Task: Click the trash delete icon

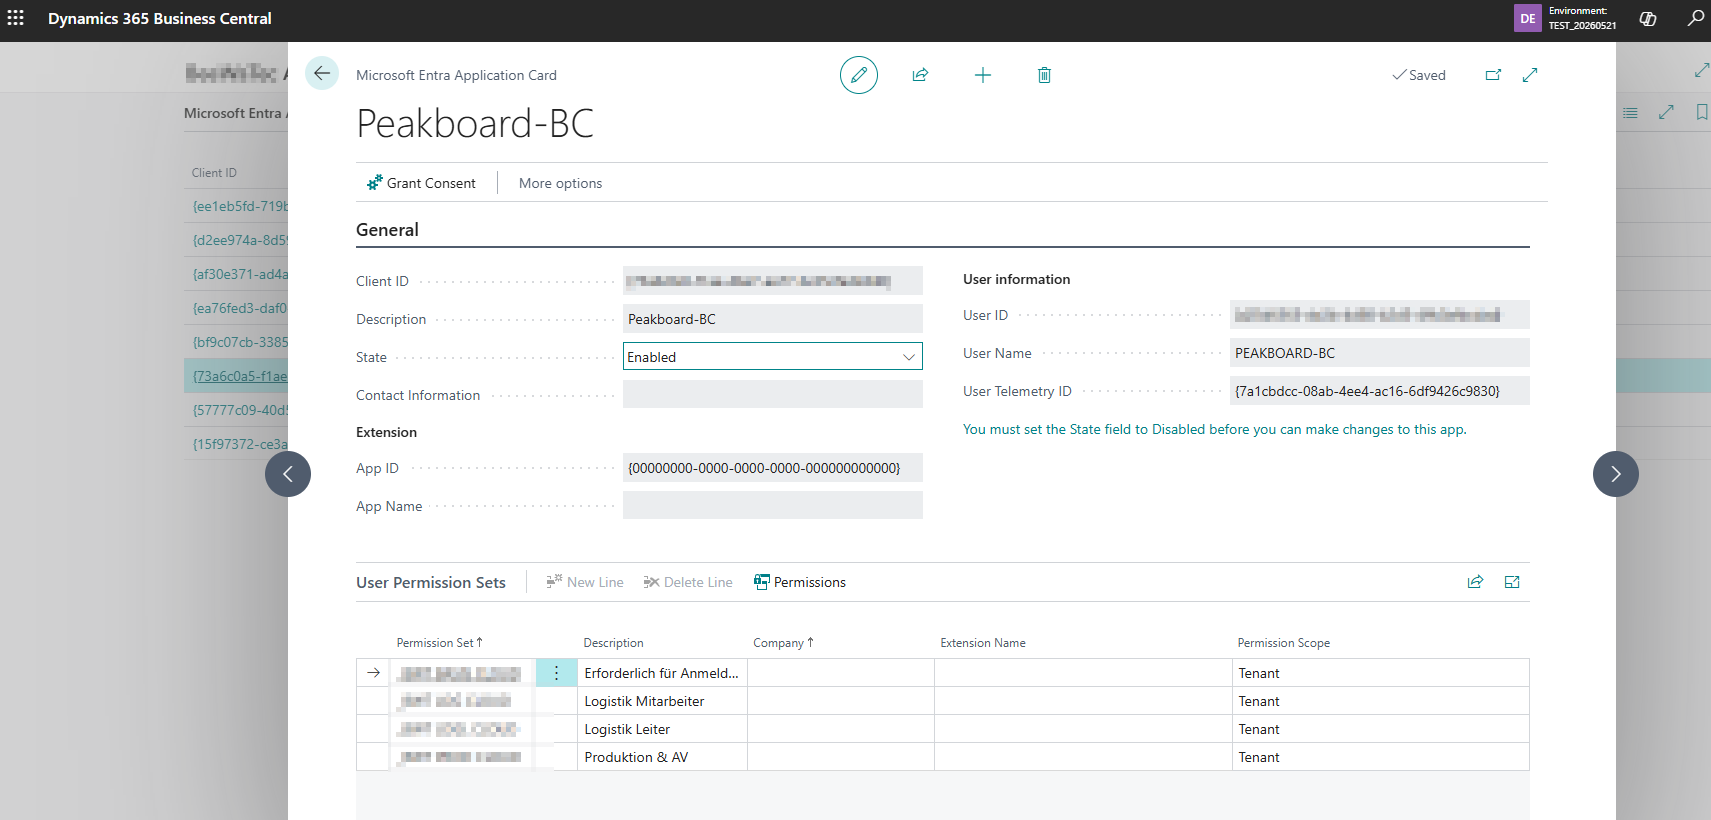Action: coord(1044,75)
